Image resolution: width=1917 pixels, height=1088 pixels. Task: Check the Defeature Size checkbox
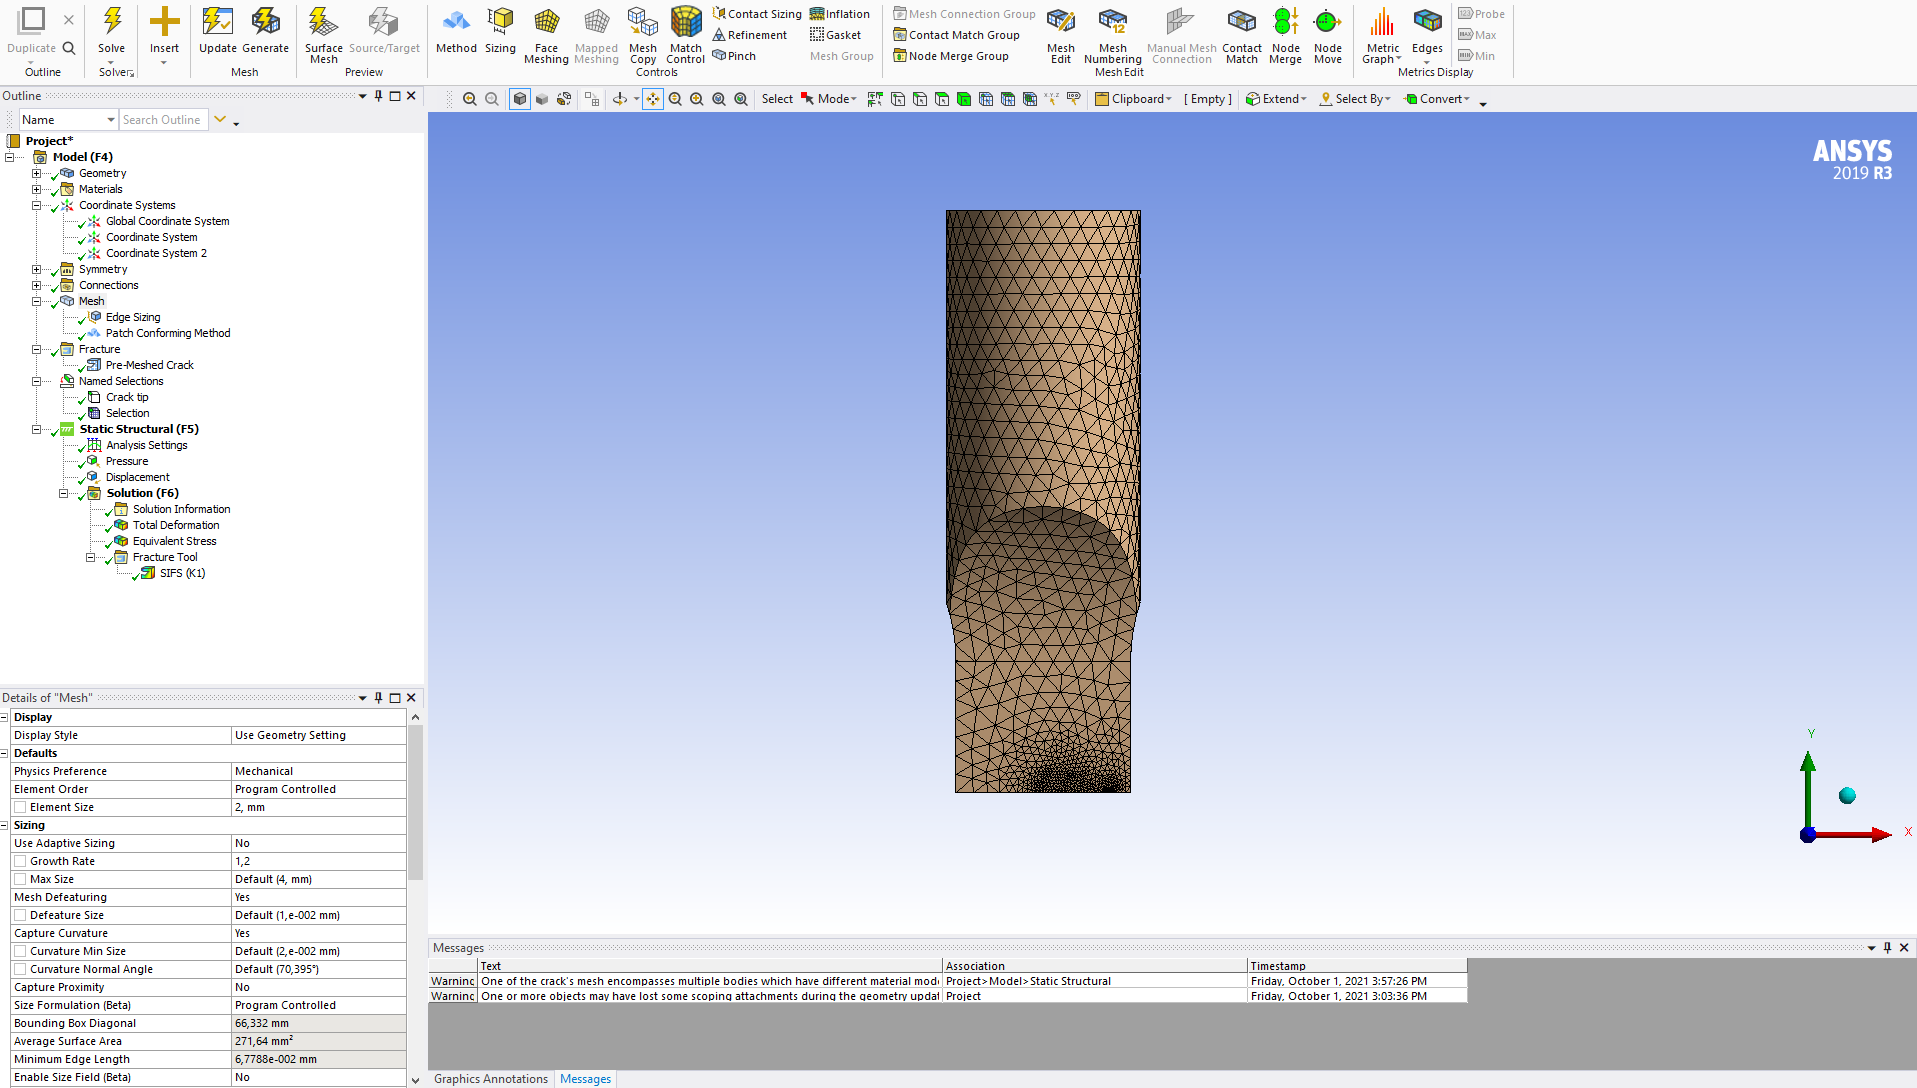click(20, 915)
